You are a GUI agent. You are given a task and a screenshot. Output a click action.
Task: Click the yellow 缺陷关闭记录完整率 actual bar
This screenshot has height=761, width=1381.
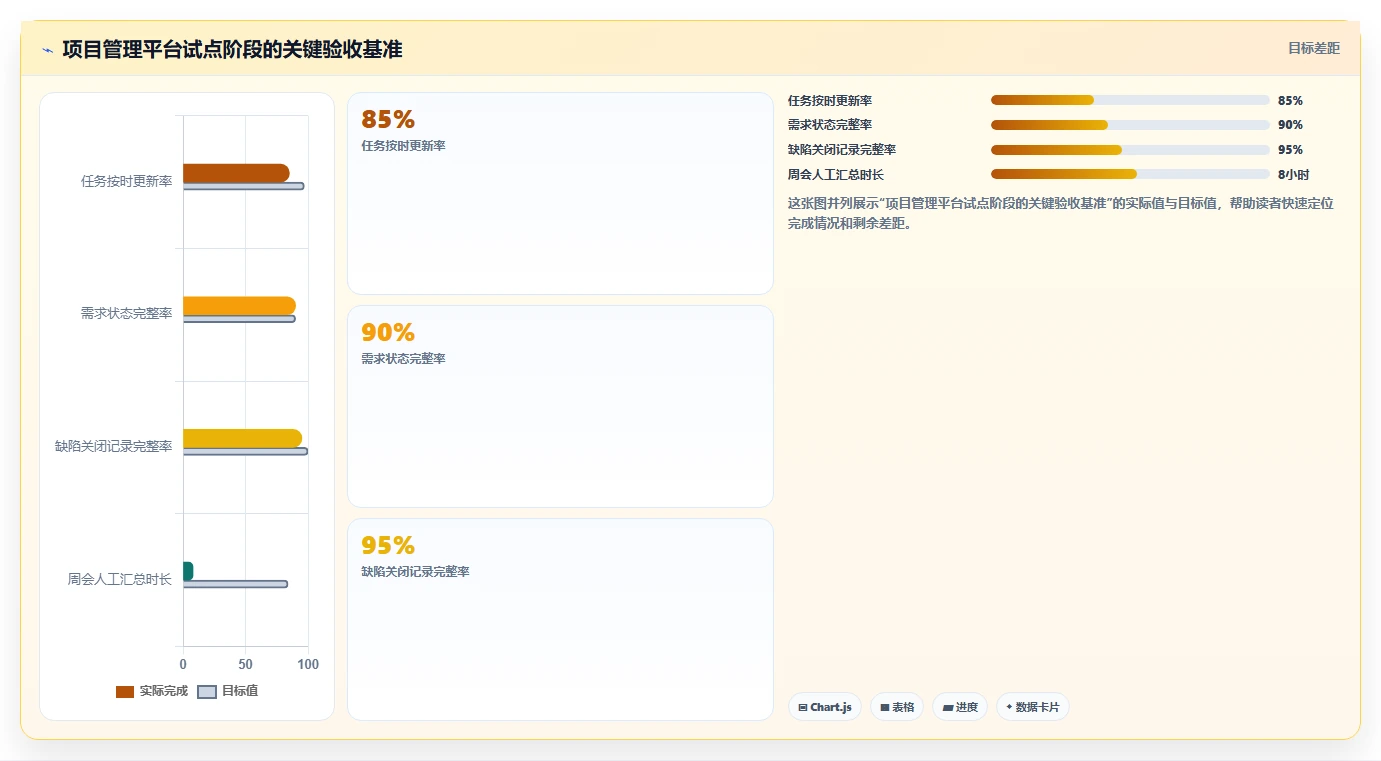pyautogui.click(x=242, y=438)
